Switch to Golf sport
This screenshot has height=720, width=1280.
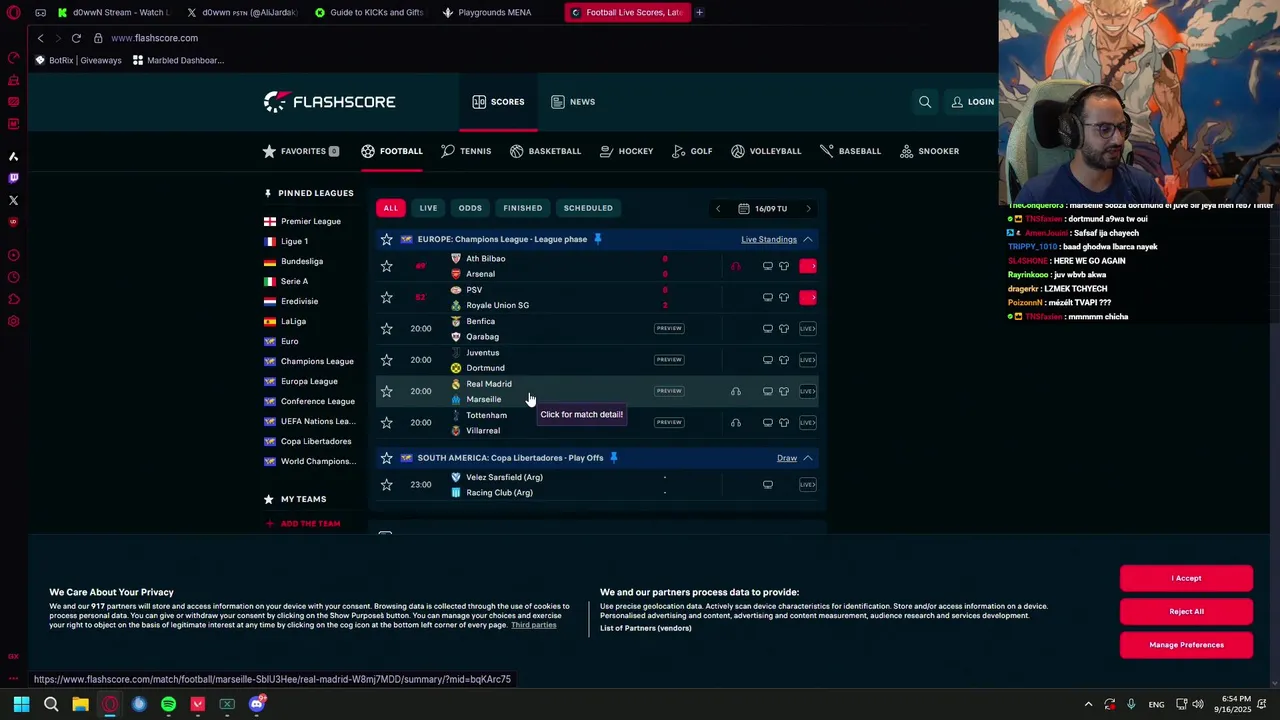point(692,151)
